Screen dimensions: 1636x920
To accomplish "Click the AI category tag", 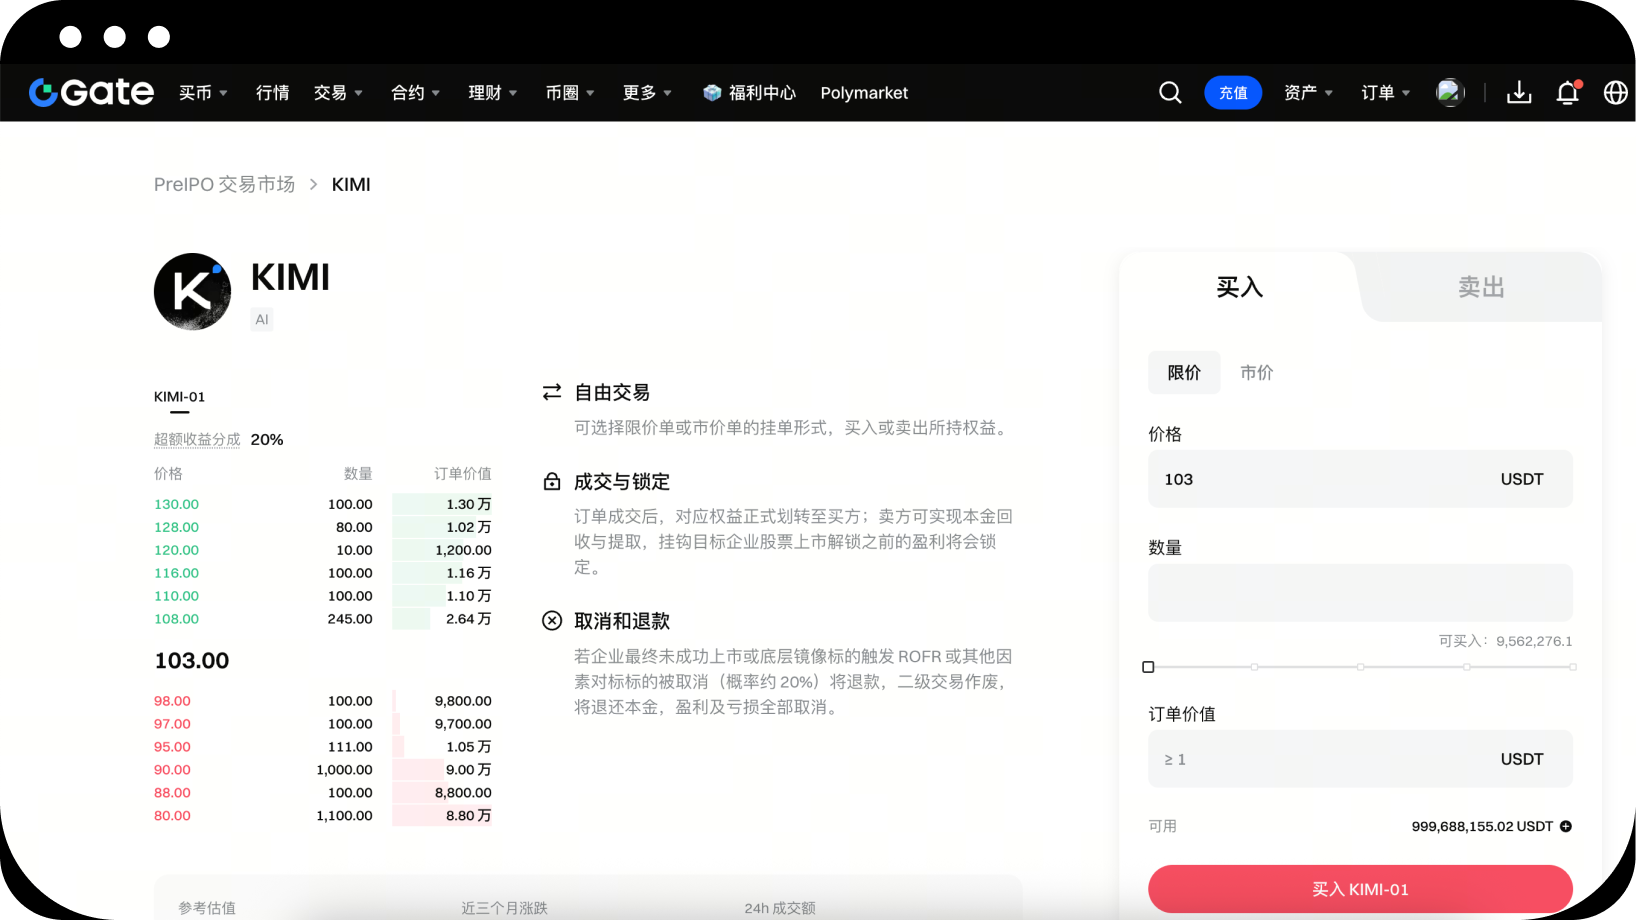I will pos(262,319).
